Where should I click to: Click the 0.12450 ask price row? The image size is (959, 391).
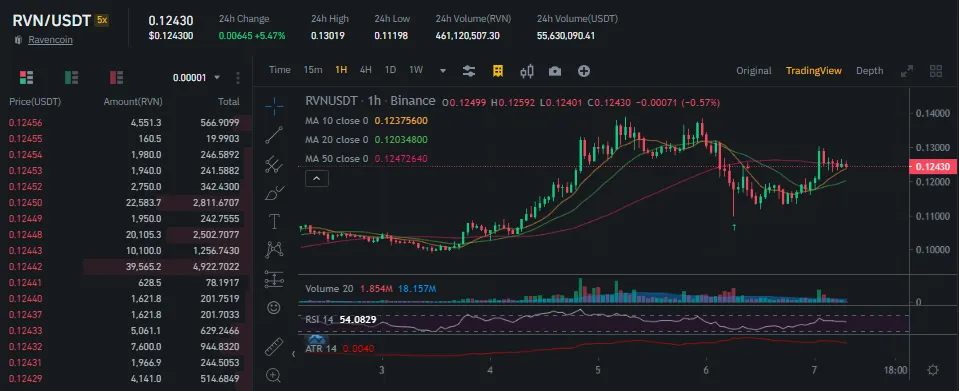coord(126,203)
